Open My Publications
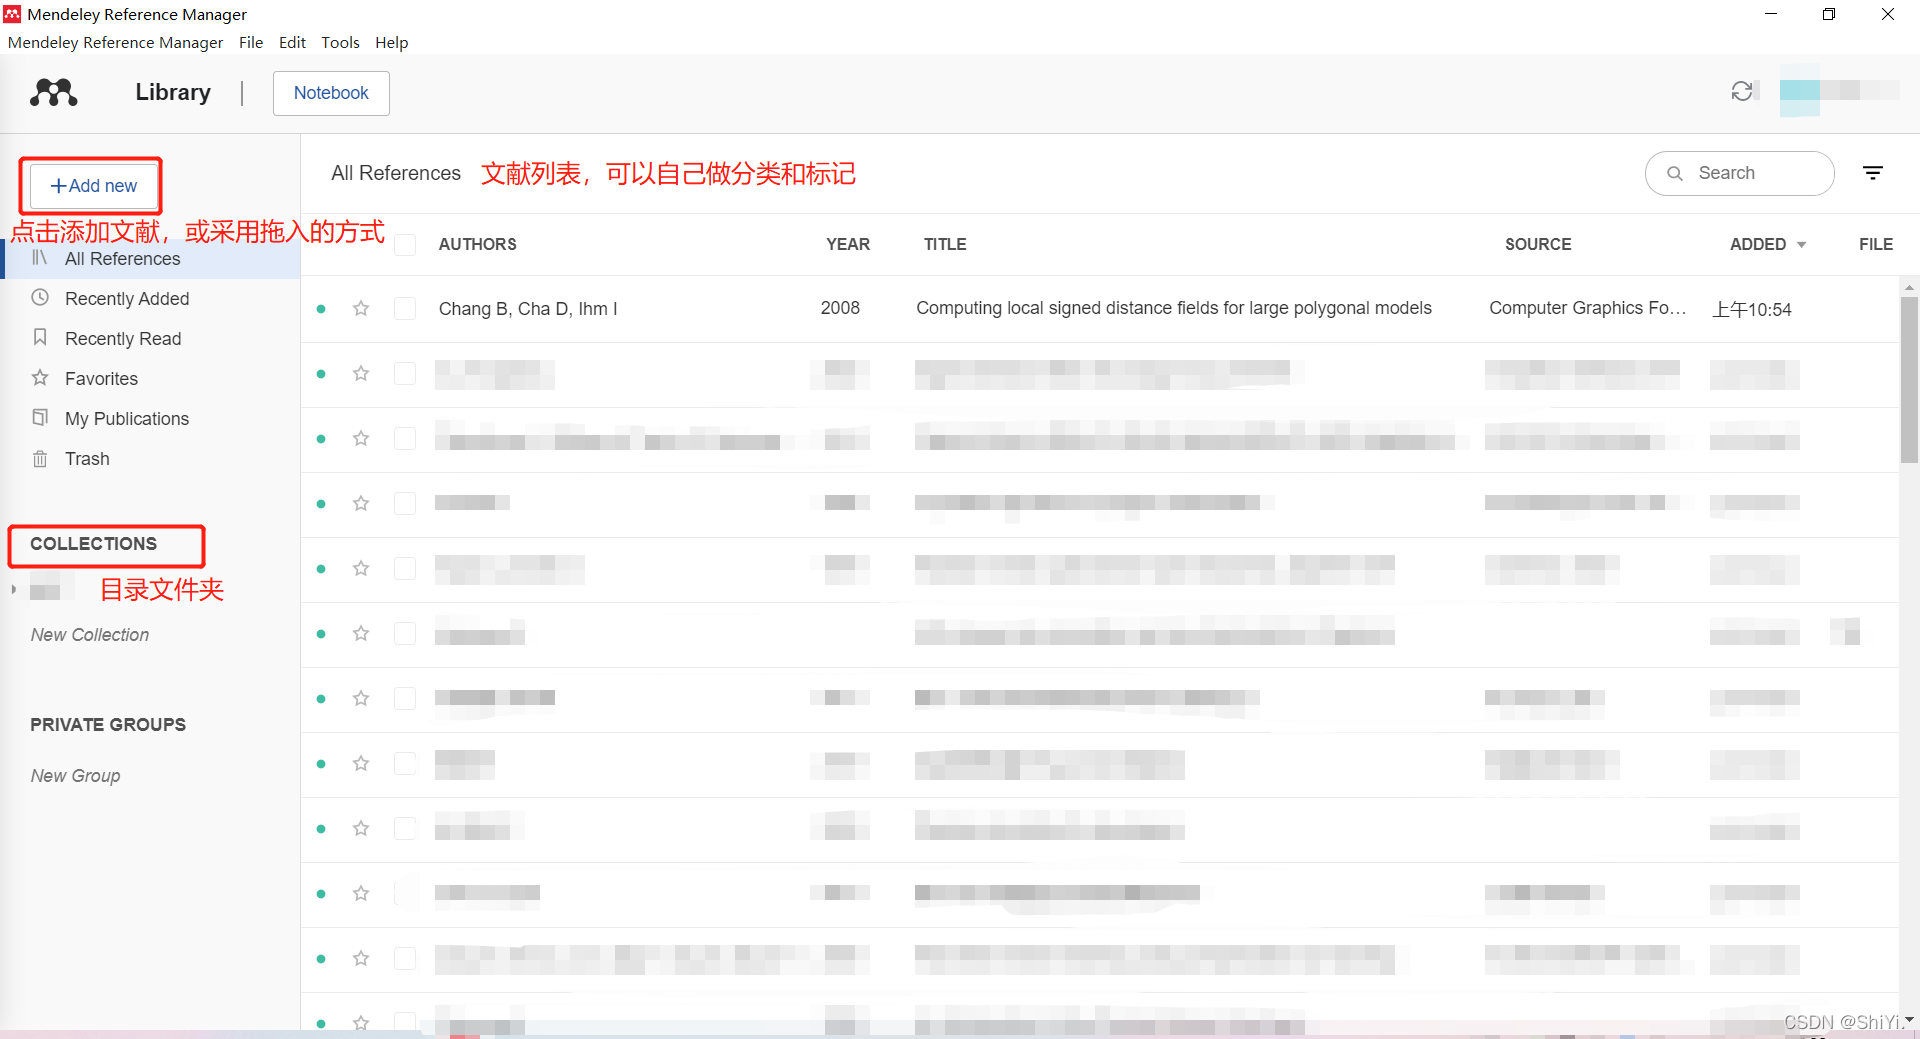Screen dimensions: 1920x1039 127,419
